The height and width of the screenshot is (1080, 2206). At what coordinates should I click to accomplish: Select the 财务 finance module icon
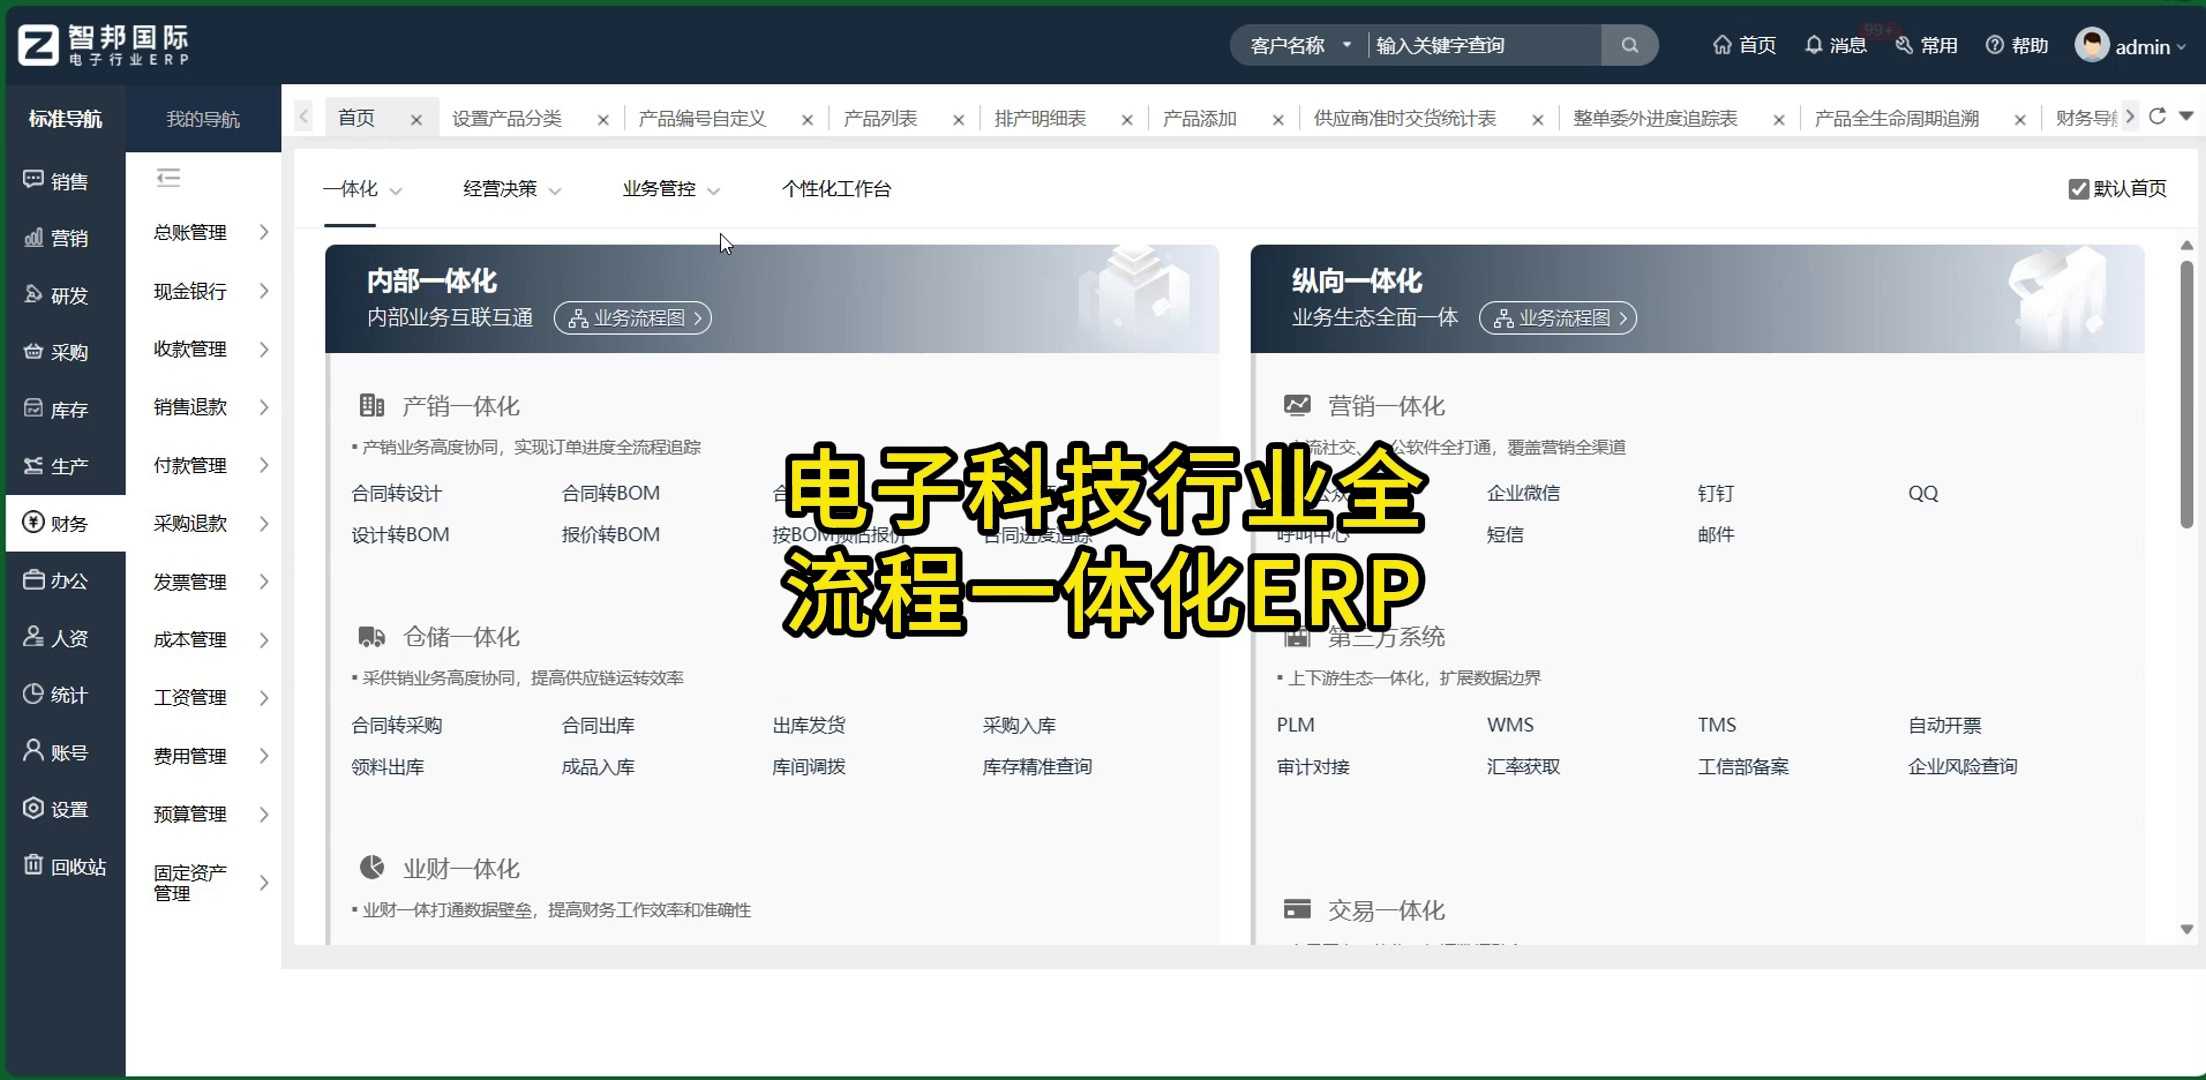click(33, 522)
